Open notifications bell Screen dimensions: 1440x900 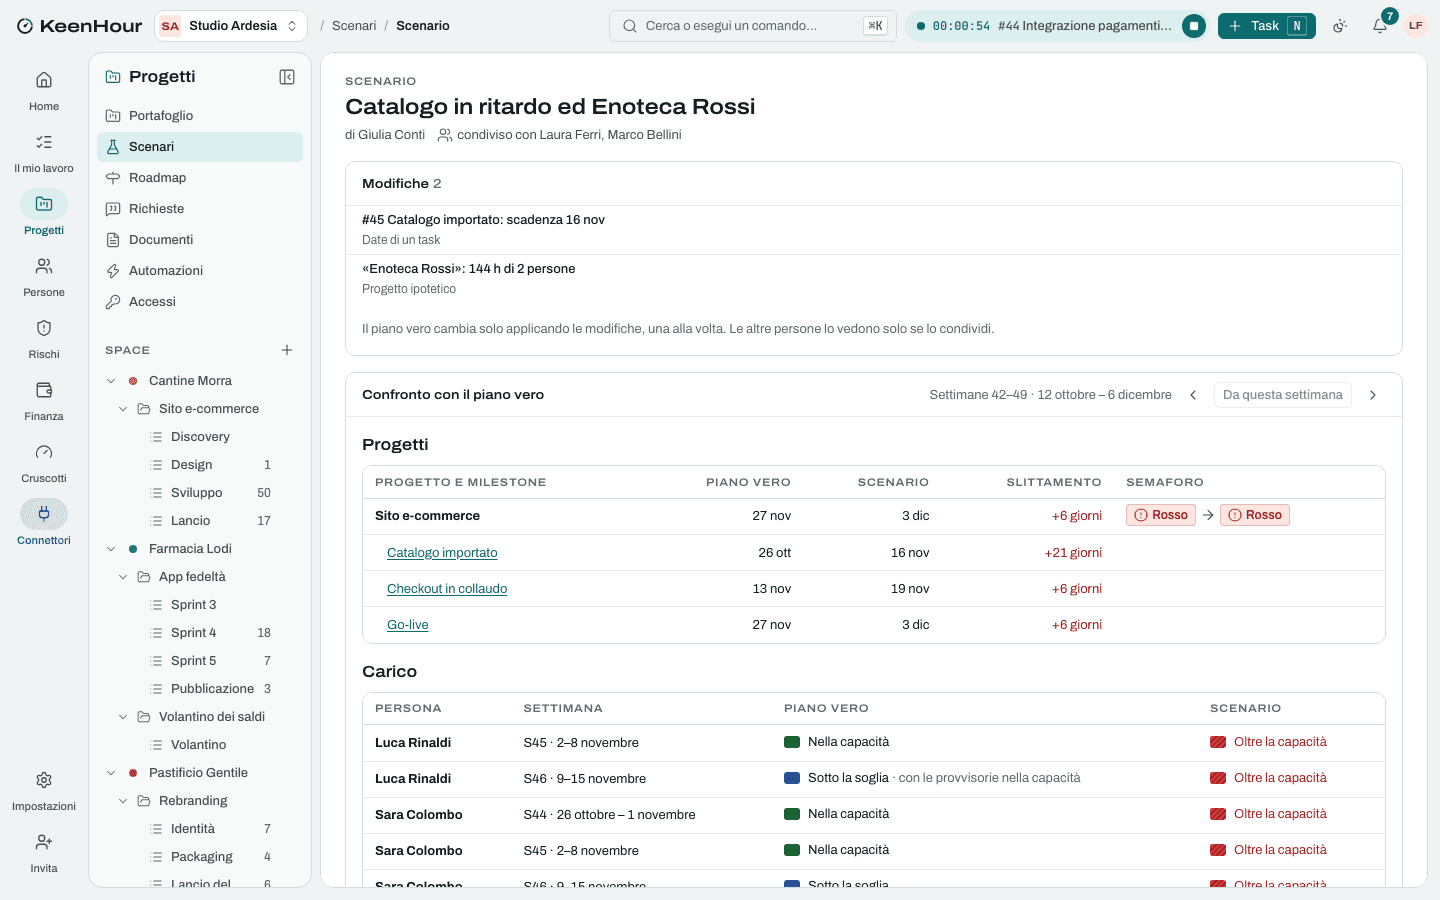[x=1380, y=26]
